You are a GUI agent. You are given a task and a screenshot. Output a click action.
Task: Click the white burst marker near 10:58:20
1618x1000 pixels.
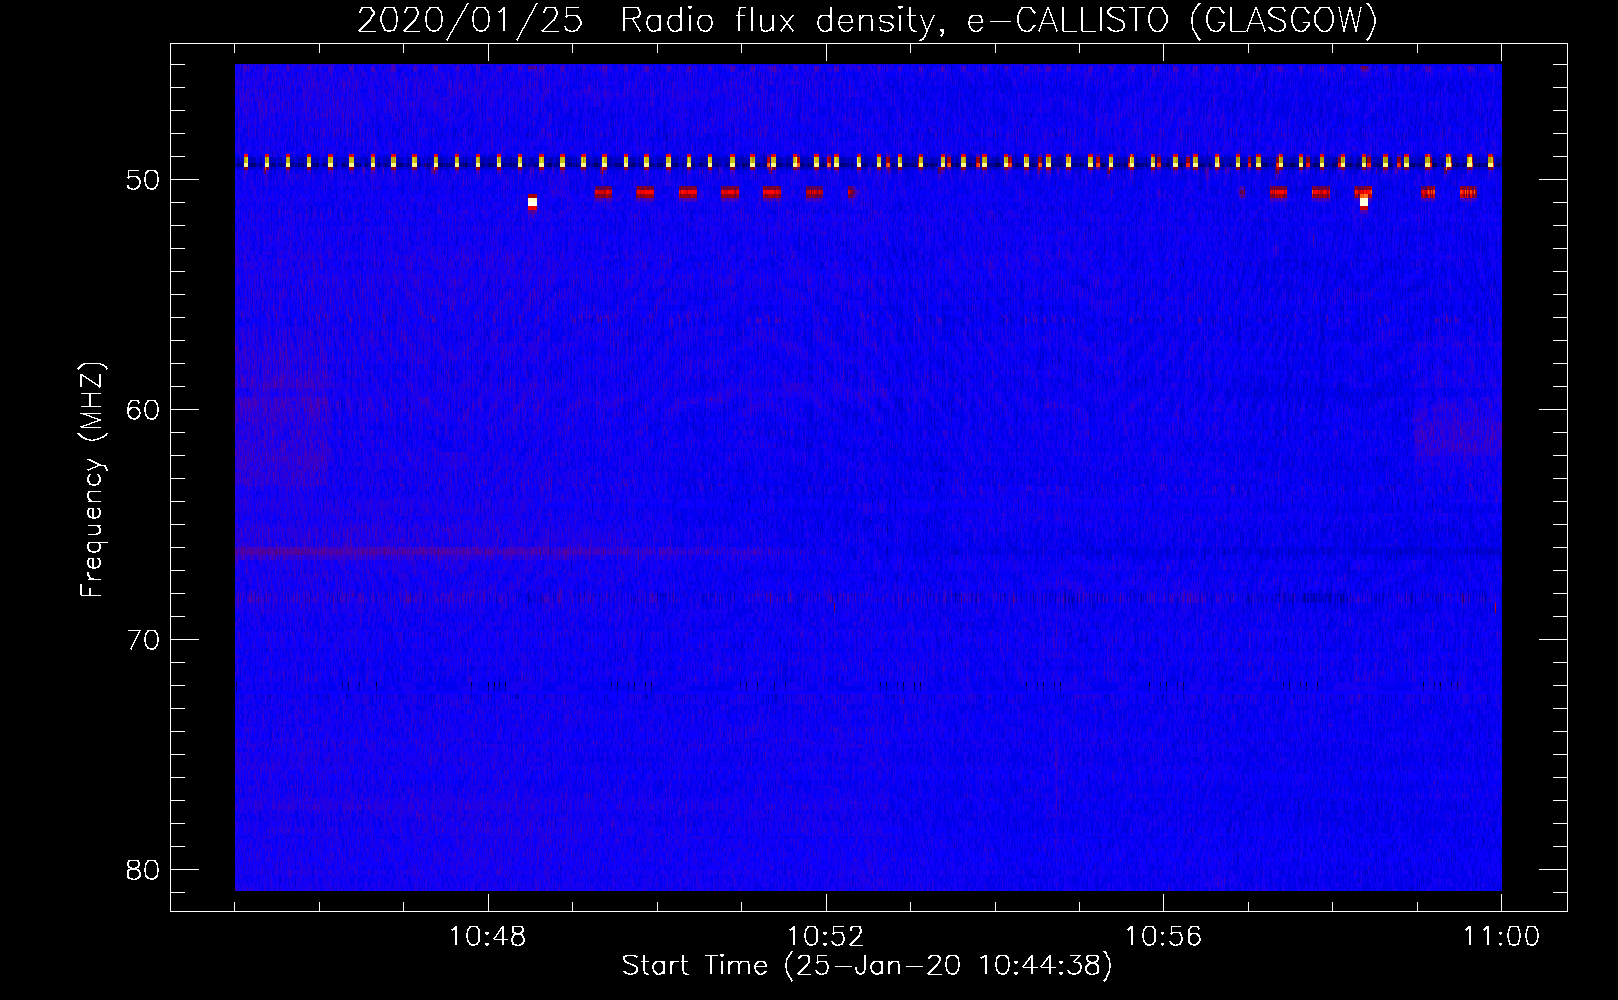[1363, 202]
